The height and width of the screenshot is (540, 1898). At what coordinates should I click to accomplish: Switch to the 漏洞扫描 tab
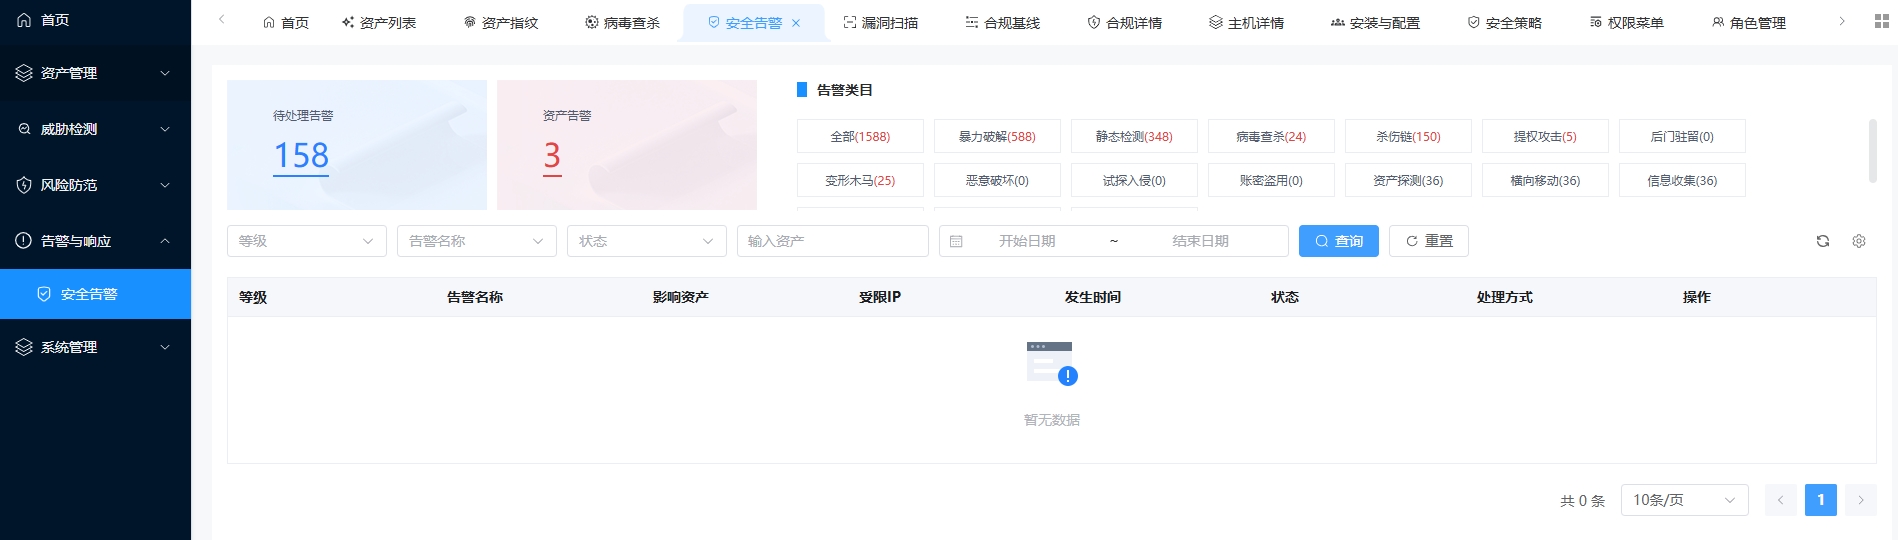880,23
